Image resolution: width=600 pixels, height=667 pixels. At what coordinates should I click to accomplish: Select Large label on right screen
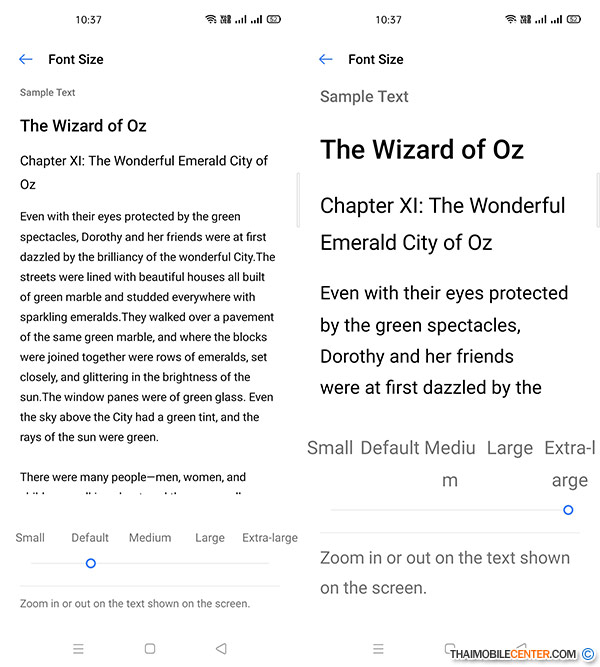(x=510, y=449)
